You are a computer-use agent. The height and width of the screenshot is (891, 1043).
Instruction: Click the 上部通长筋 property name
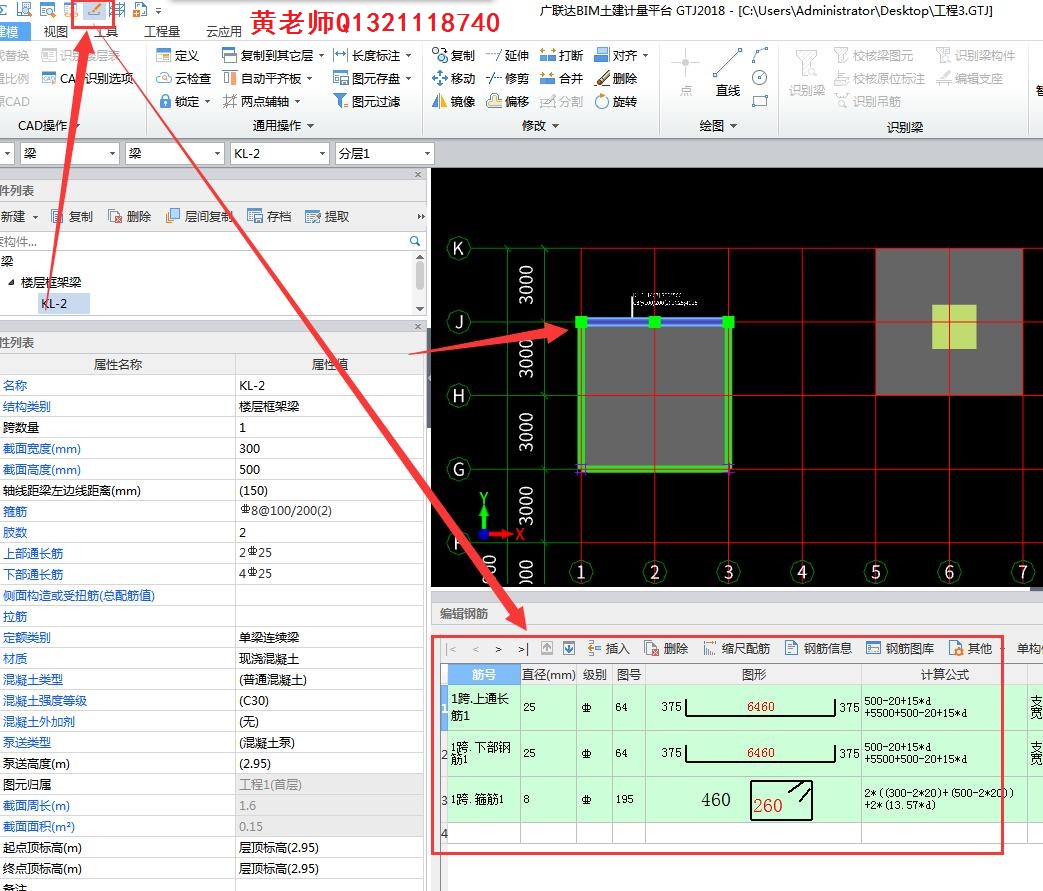[x=33, y=553]
